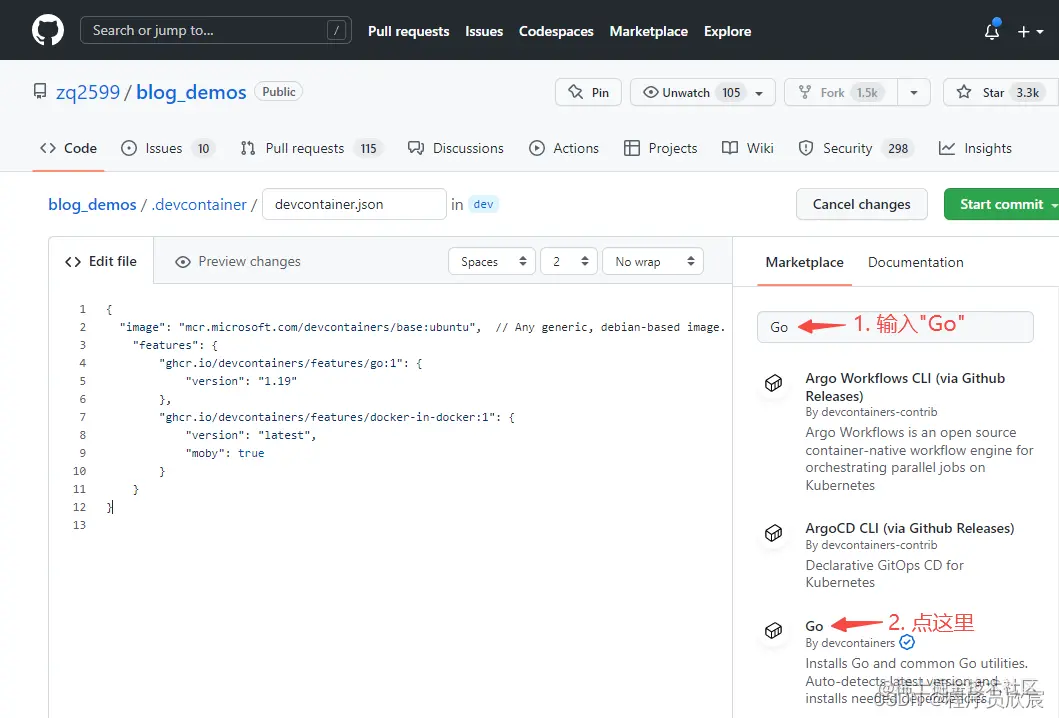Select the Preview changes tab

238,261
